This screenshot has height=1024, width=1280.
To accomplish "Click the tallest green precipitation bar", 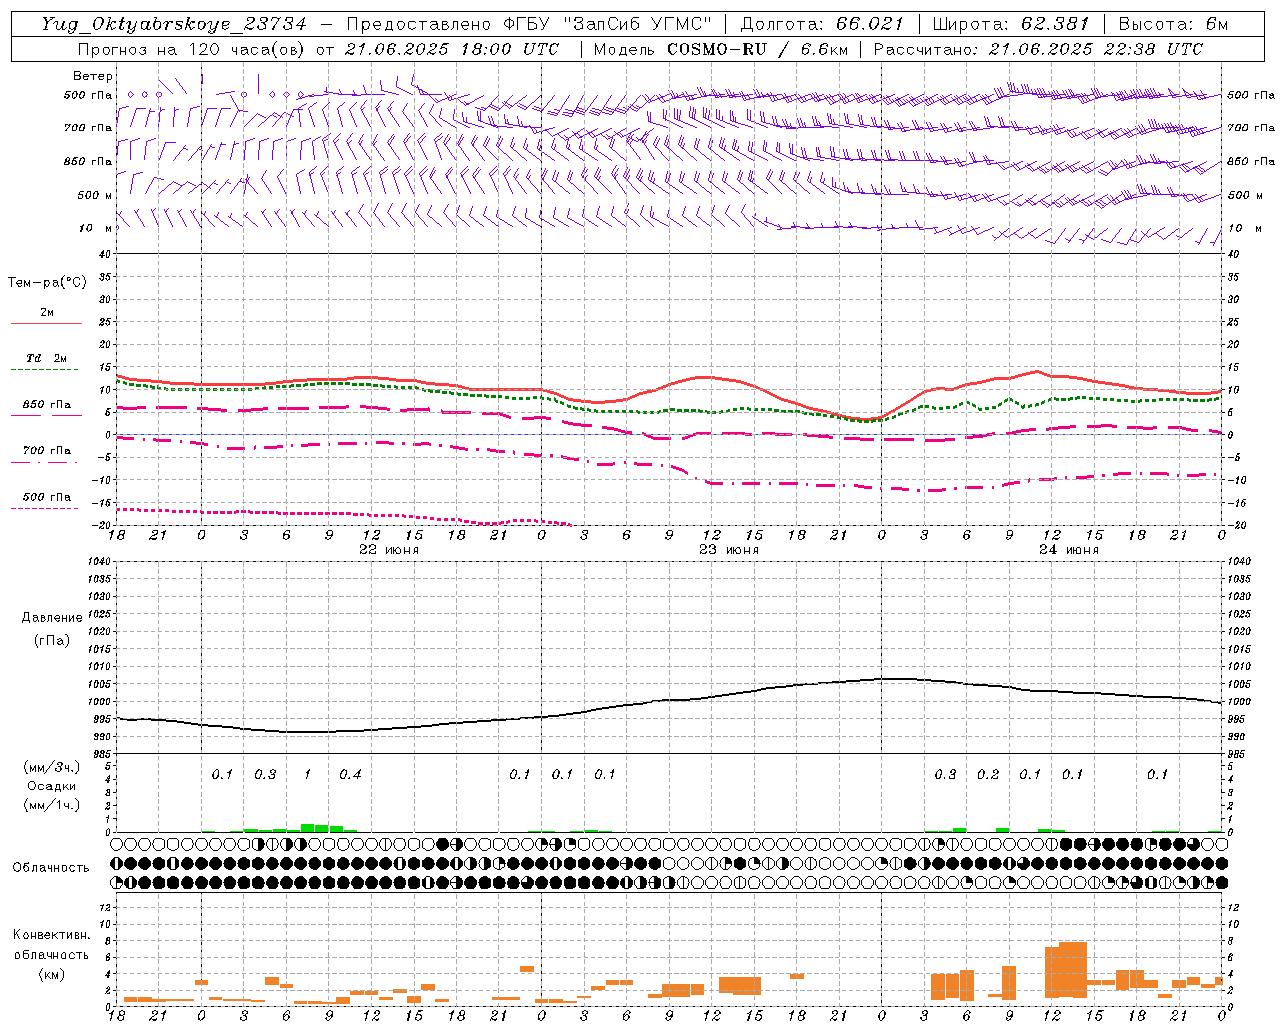I will point(308,828).
